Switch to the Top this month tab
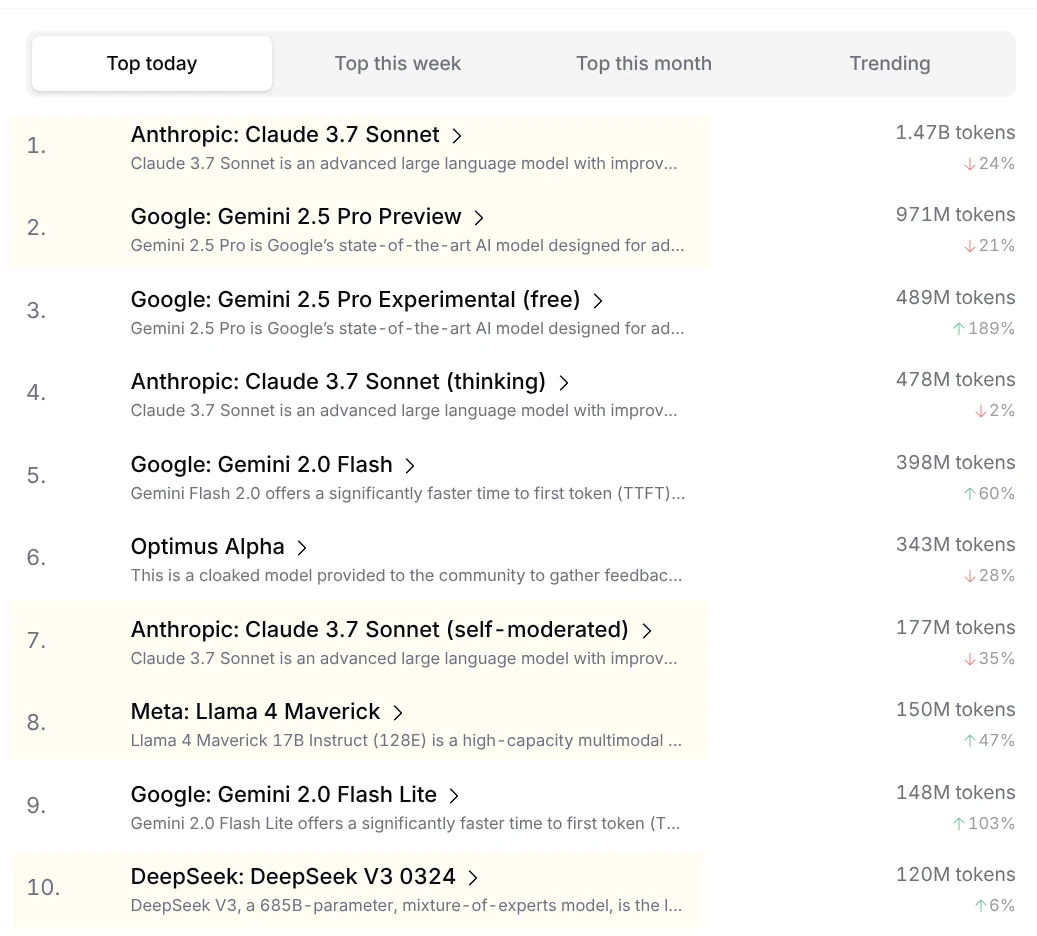This screenshot has width=1037, height=936. pos(643,64)
